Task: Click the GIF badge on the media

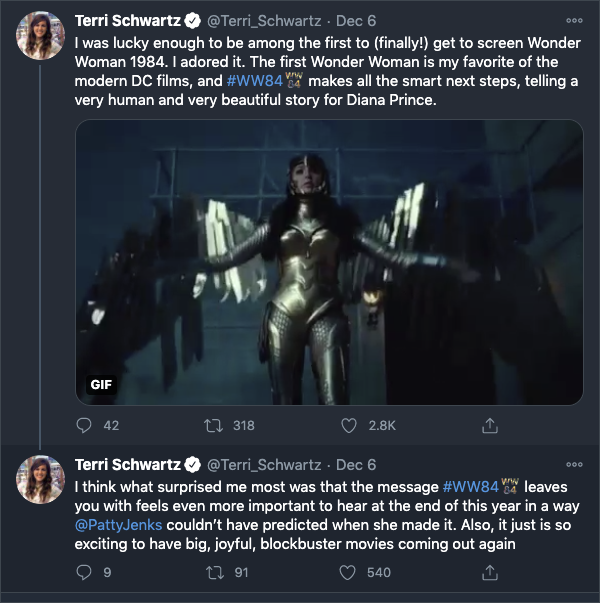Action: pyautogui.click(x=101, y=384)
